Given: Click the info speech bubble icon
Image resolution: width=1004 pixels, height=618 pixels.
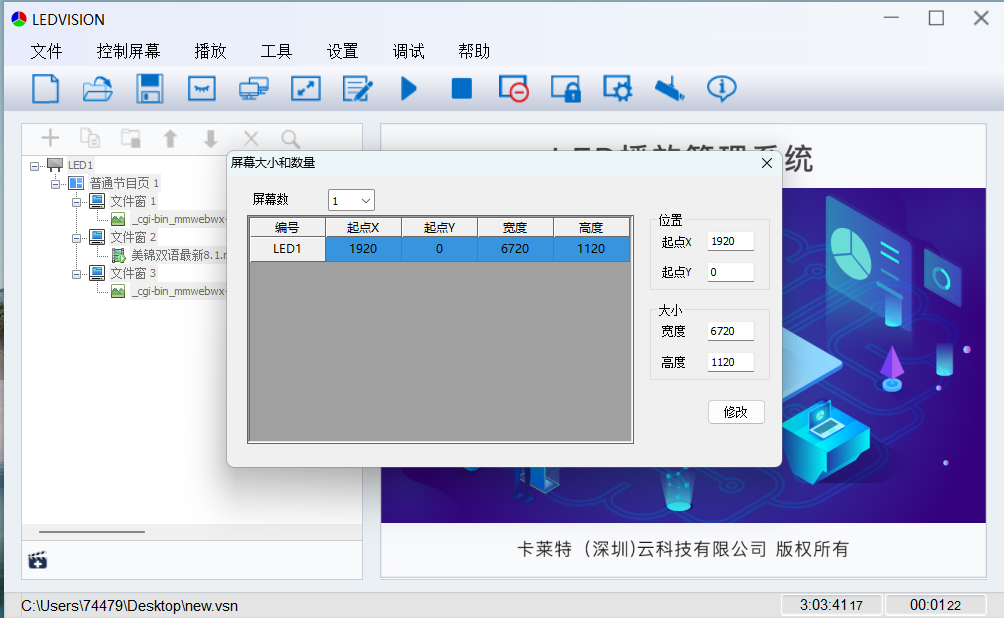Looking at the screenshot, I should click(x=721, y=89).
